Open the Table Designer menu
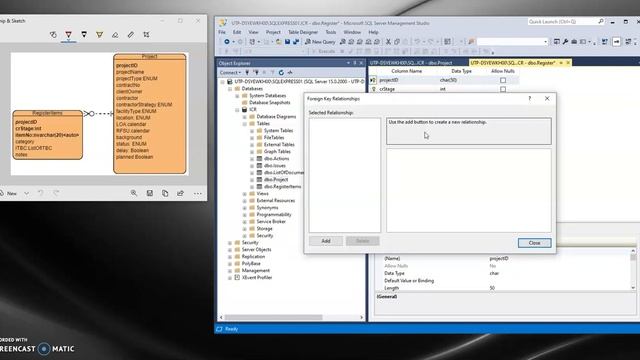Viewport: 640px width, 360px height. click(303, 32)
